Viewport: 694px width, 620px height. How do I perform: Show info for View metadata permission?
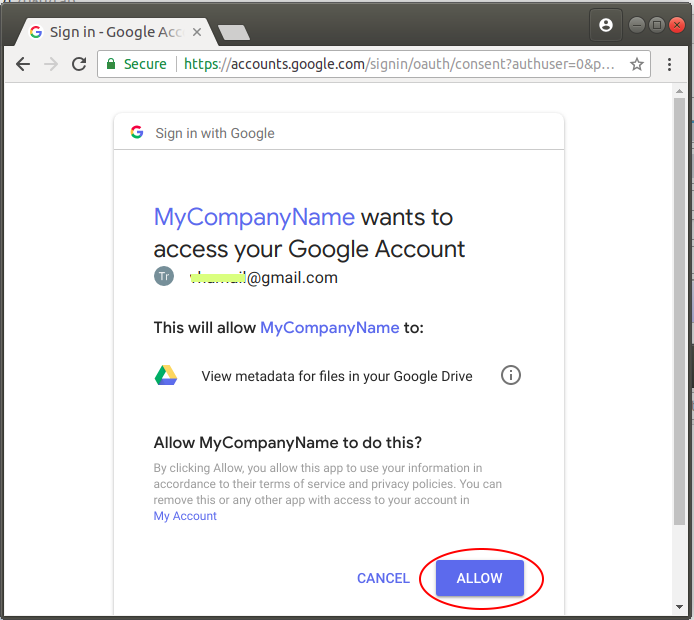click(x=511, y=375)
